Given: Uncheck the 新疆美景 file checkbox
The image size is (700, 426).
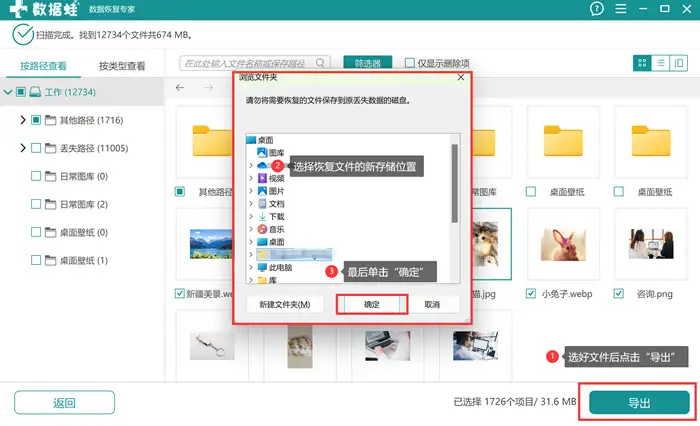Looking at the screenshot, I should pyautogui.click(x=179, y=293).
